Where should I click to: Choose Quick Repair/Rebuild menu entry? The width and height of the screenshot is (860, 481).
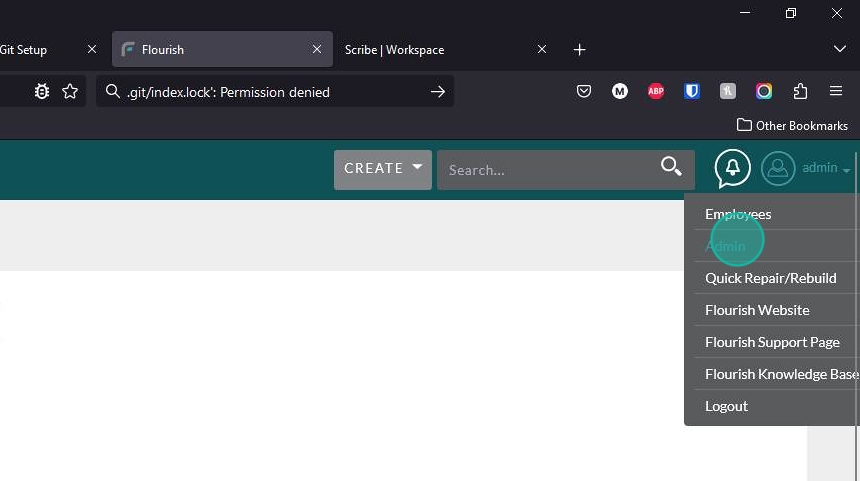pyautogui.click(x=770, y=278)
